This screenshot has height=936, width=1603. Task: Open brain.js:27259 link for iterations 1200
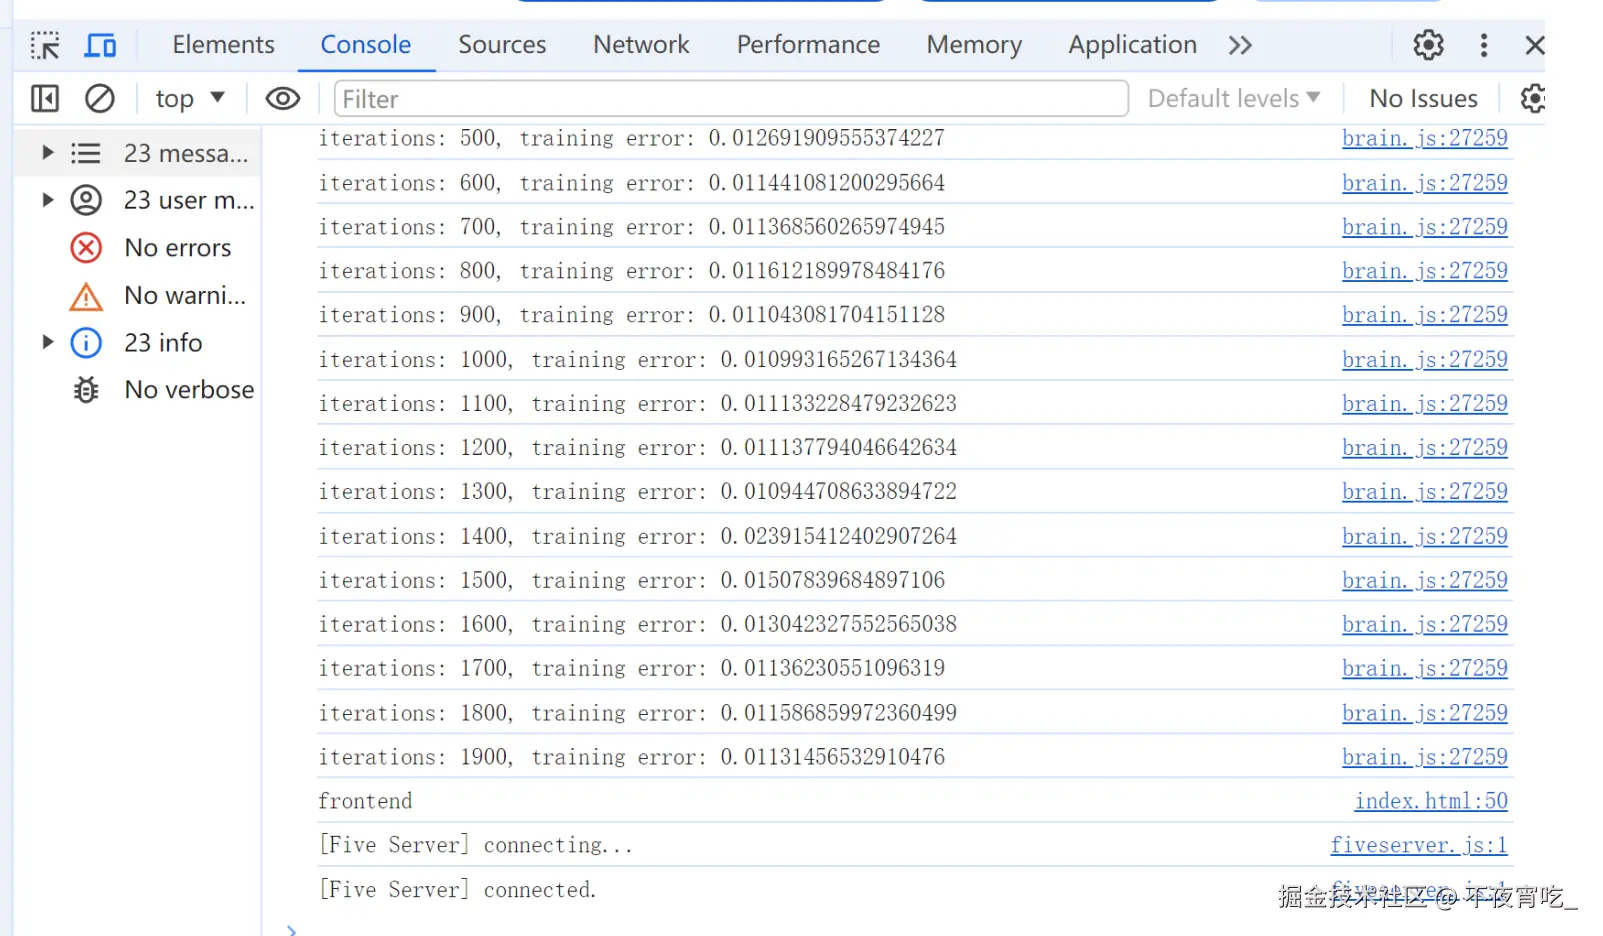[1425, 448]
